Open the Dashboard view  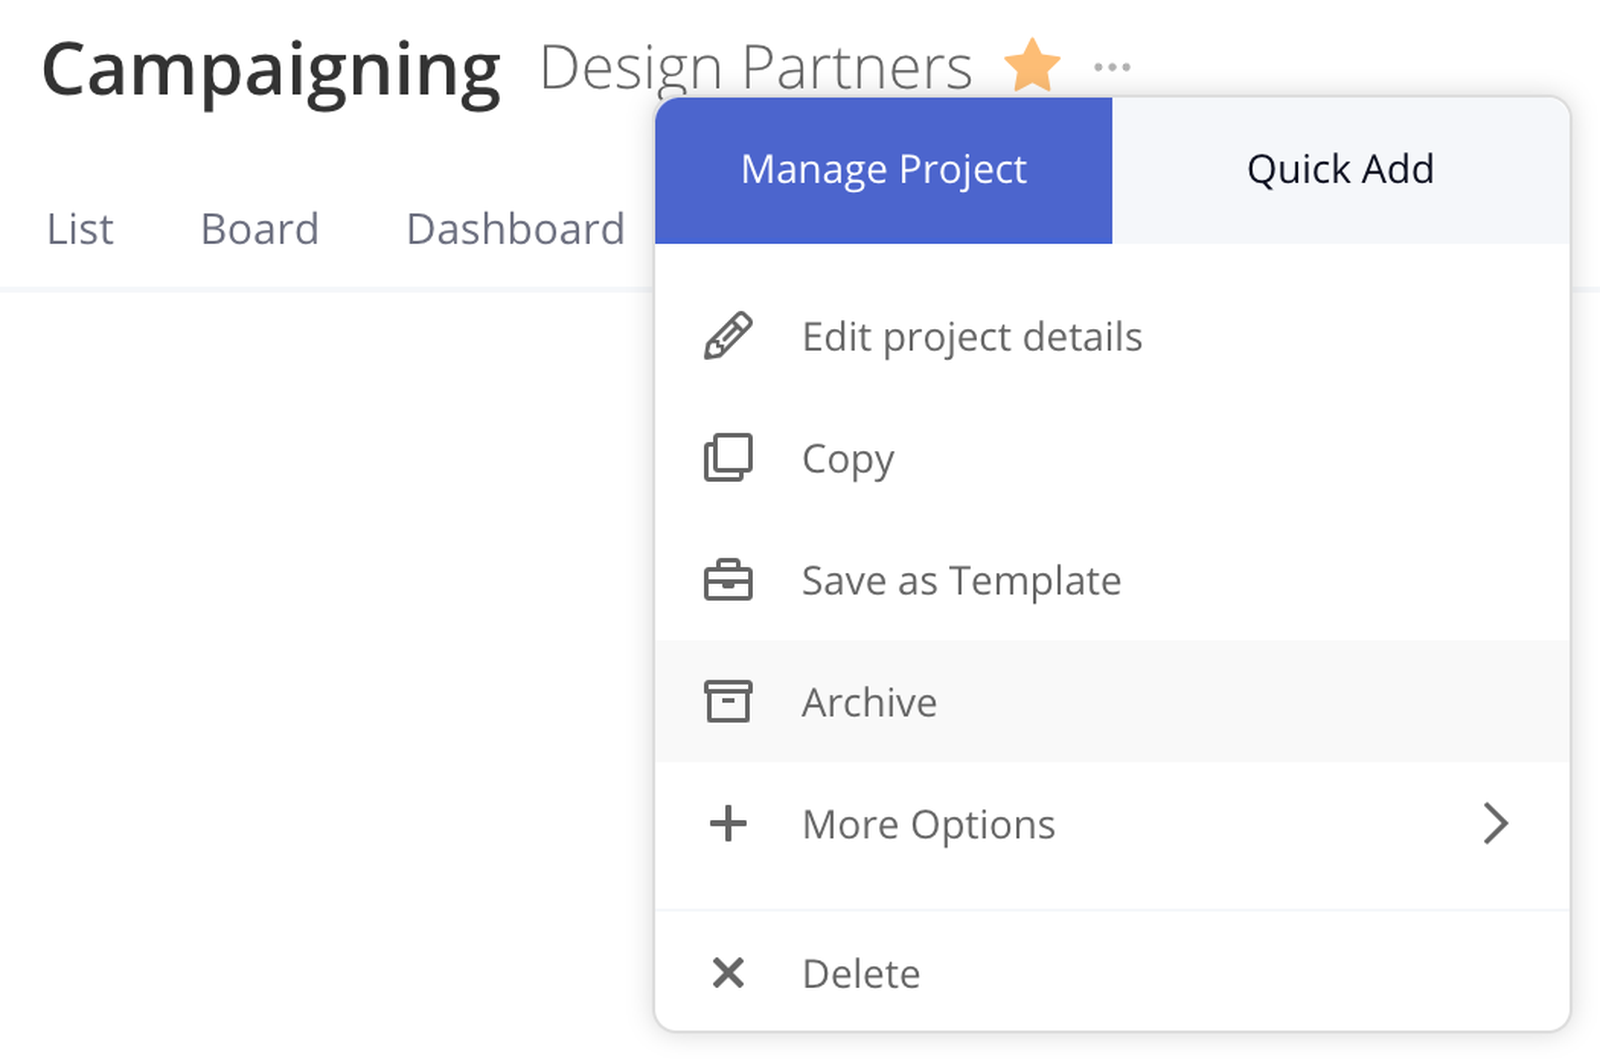pyautogui.click(x=514, y=228)
